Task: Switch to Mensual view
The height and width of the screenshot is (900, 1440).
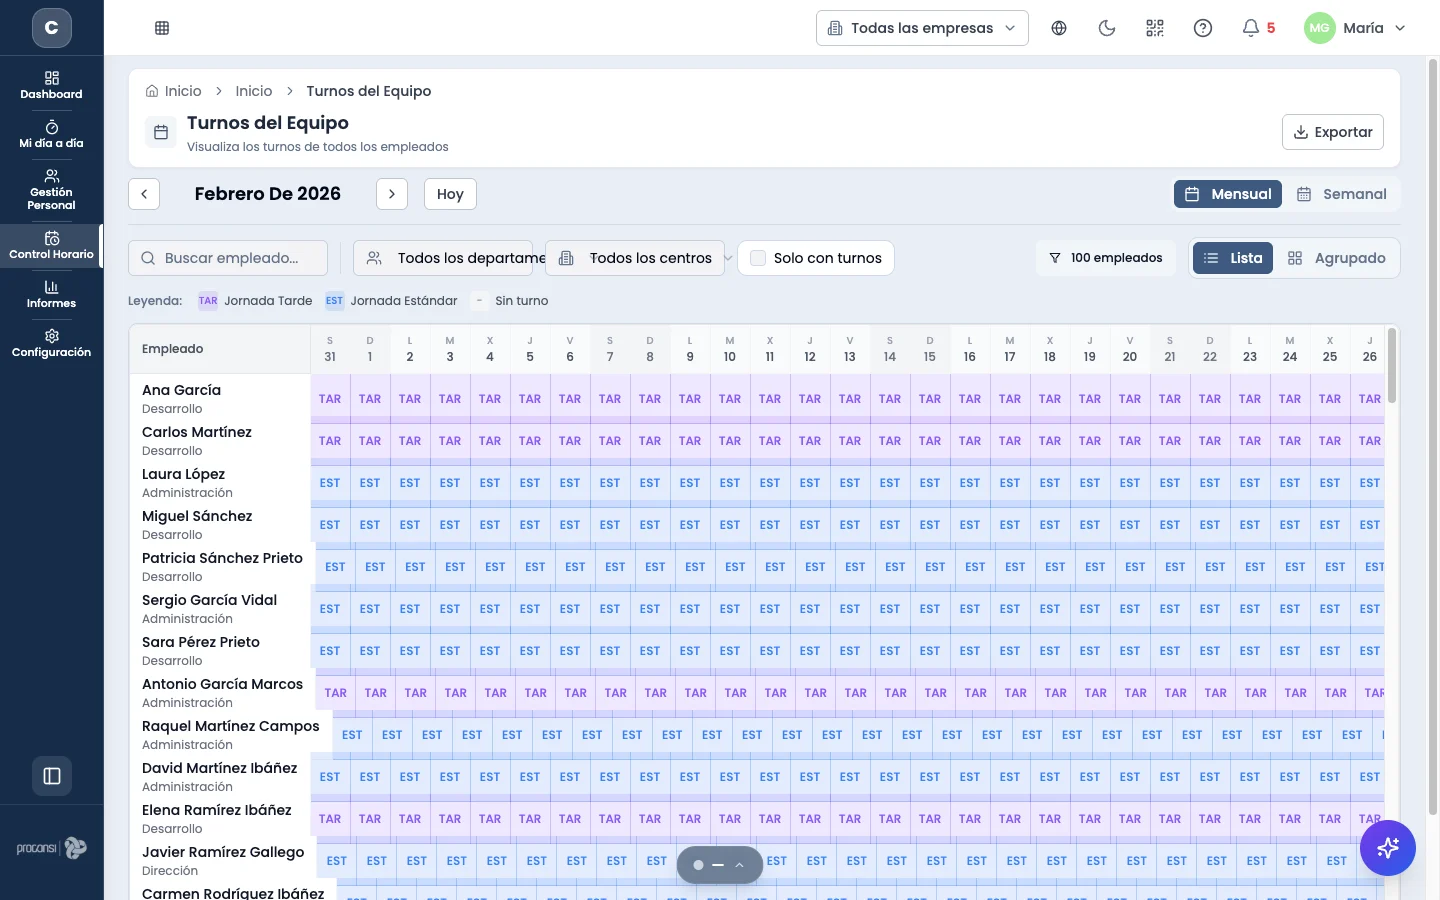Action: (x=1228, y=194)
